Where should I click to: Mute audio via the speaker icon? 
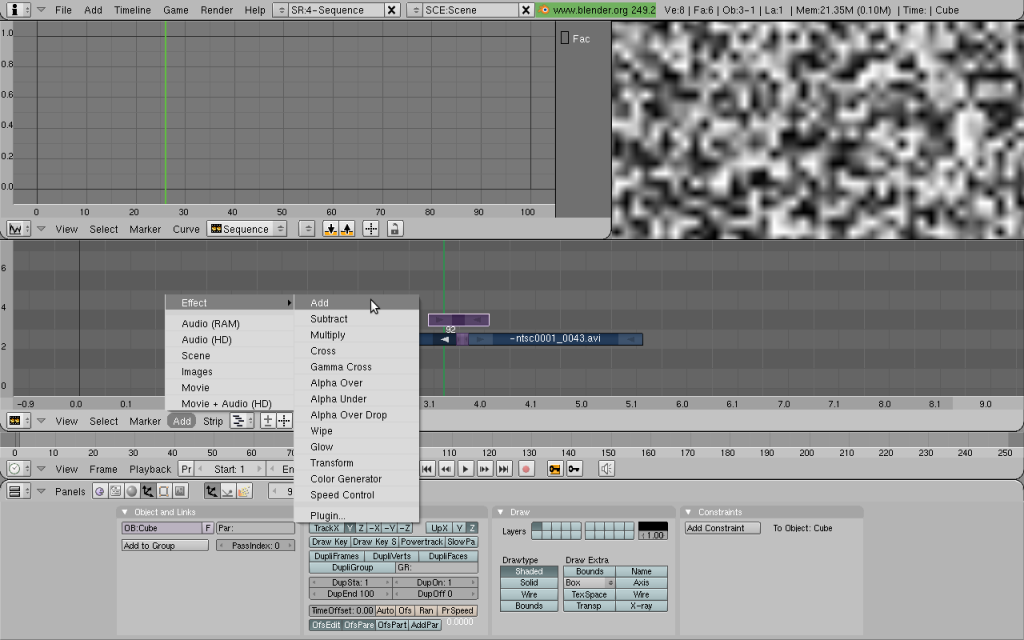[x=606, y=469]
